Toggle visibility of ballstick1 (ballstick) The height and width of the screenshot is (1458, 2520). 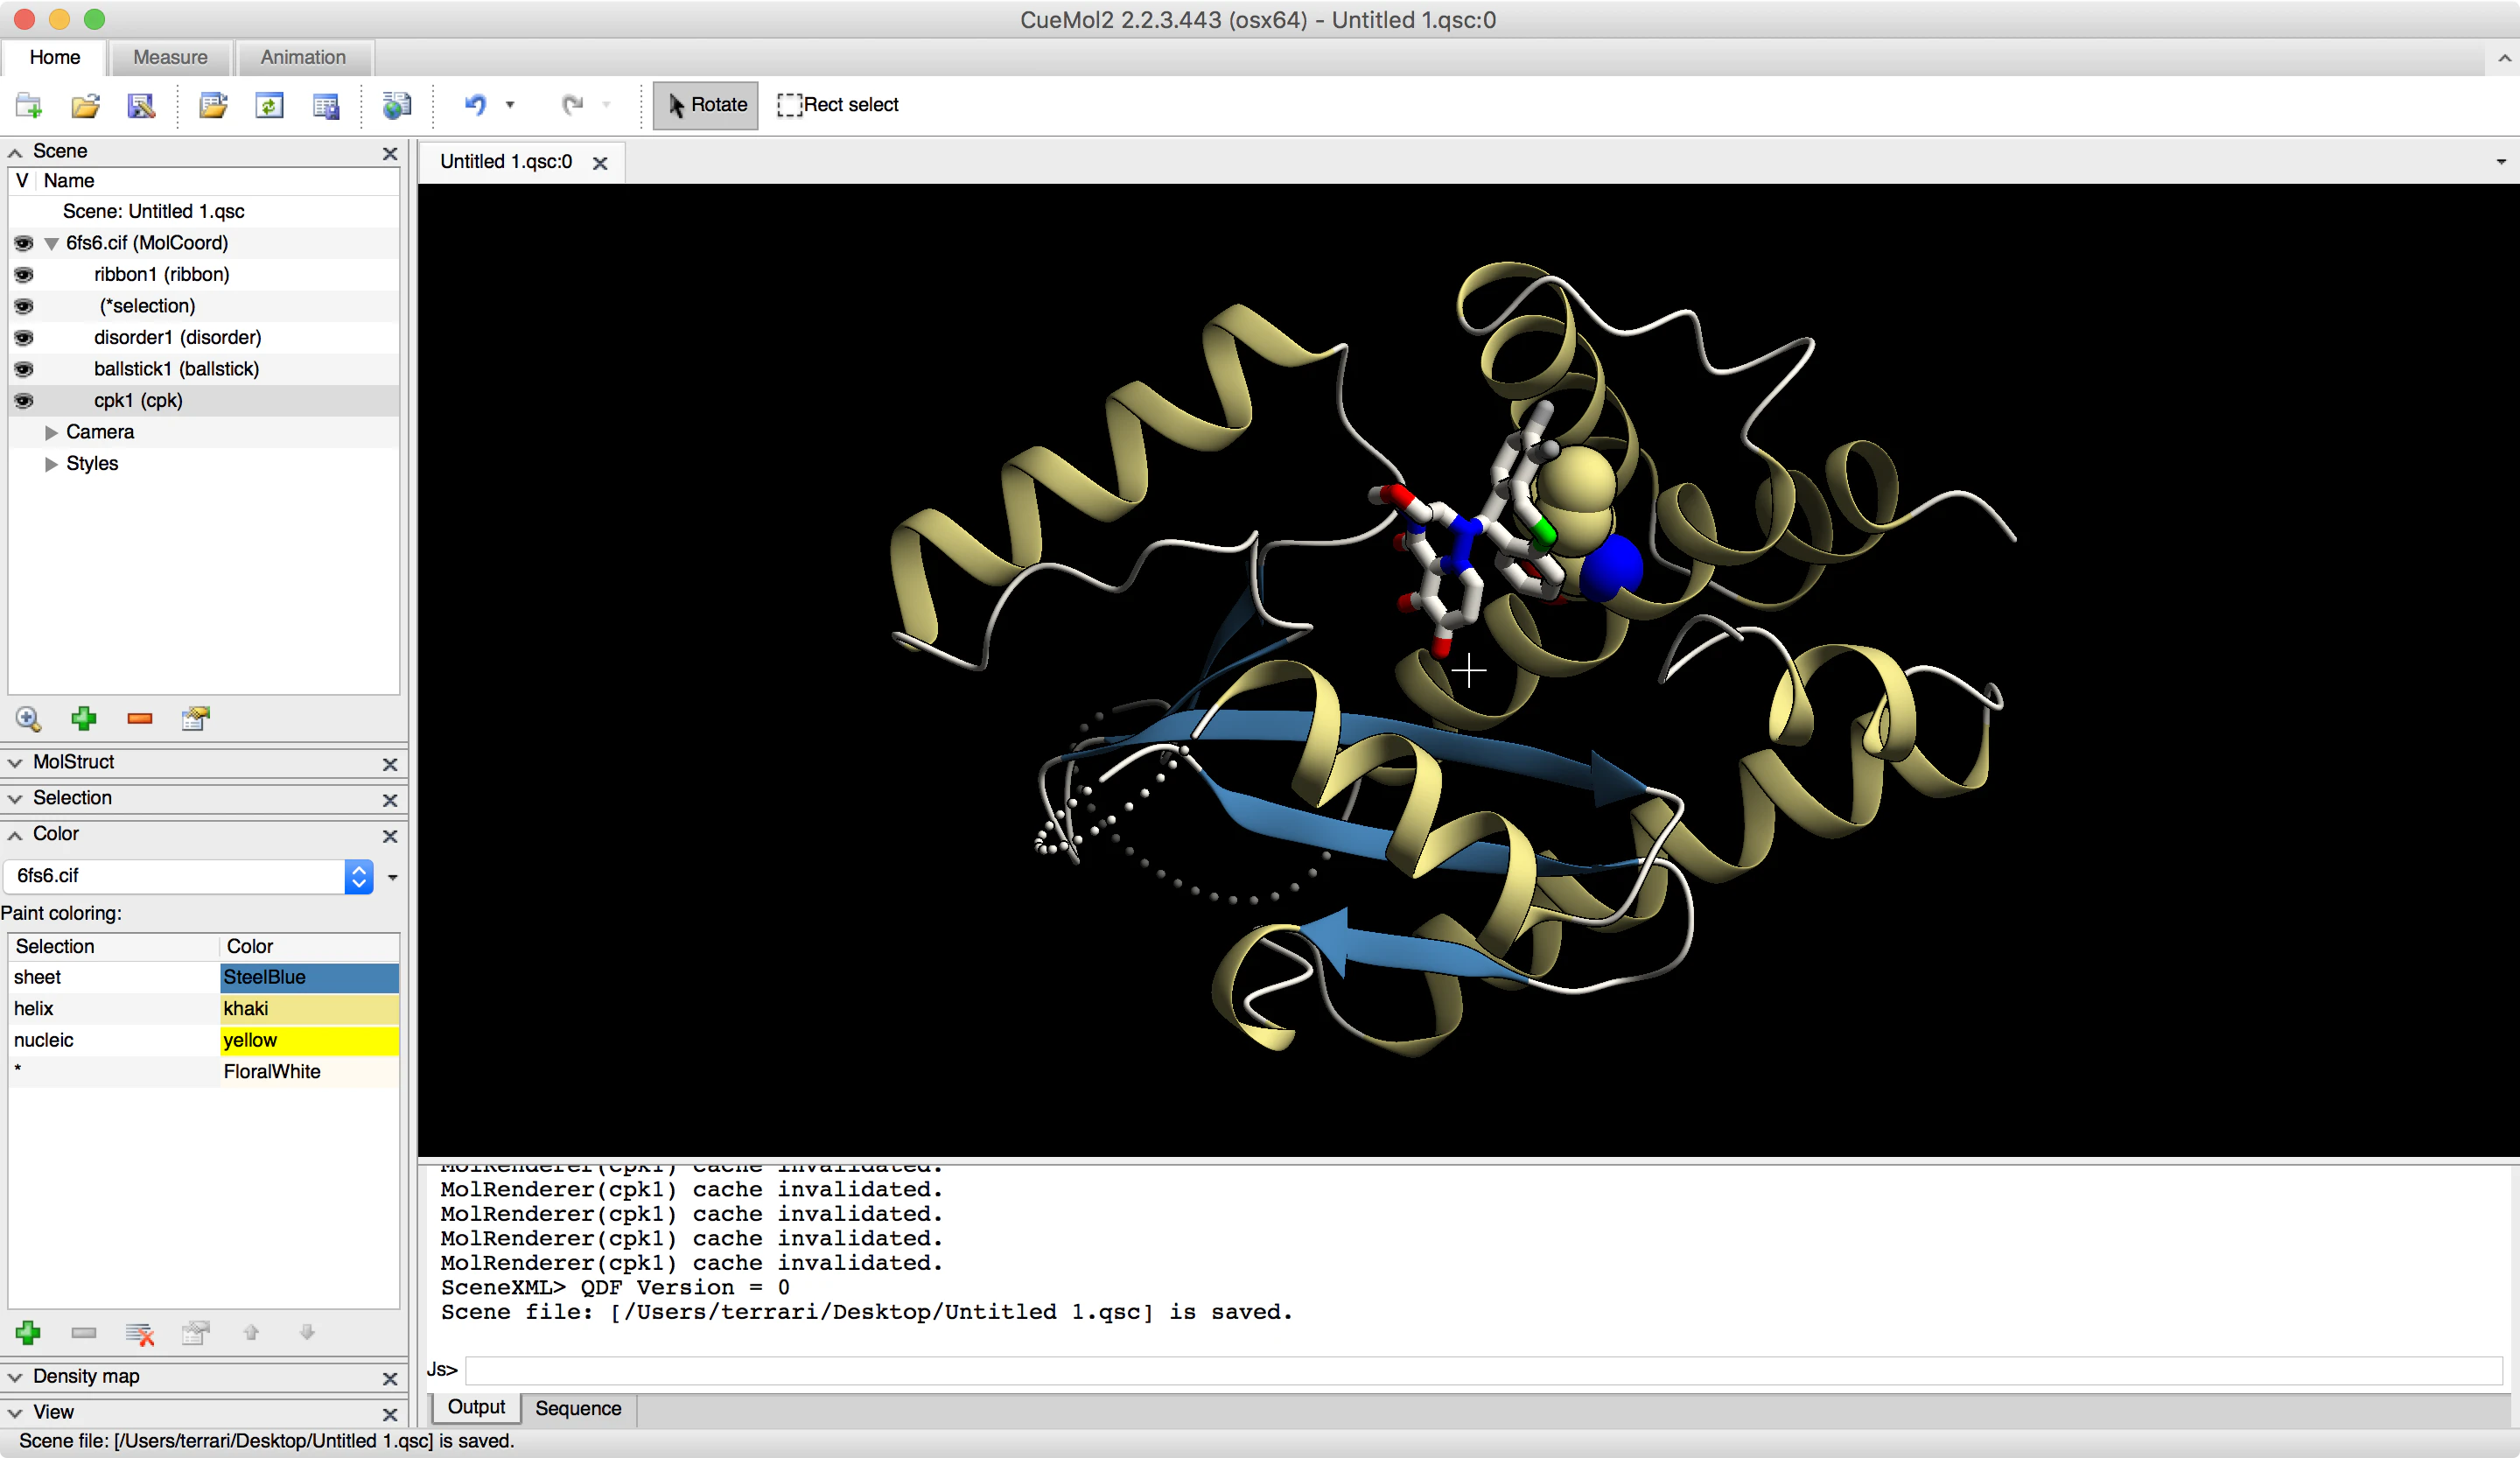click(23, 369)
